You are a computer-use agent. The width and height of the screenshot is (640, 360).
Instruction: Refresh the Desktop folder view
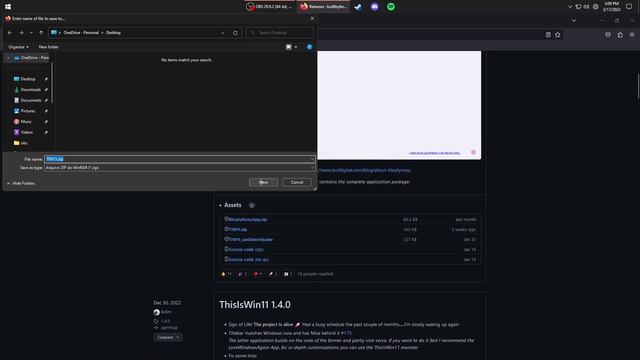click(235, 33)
